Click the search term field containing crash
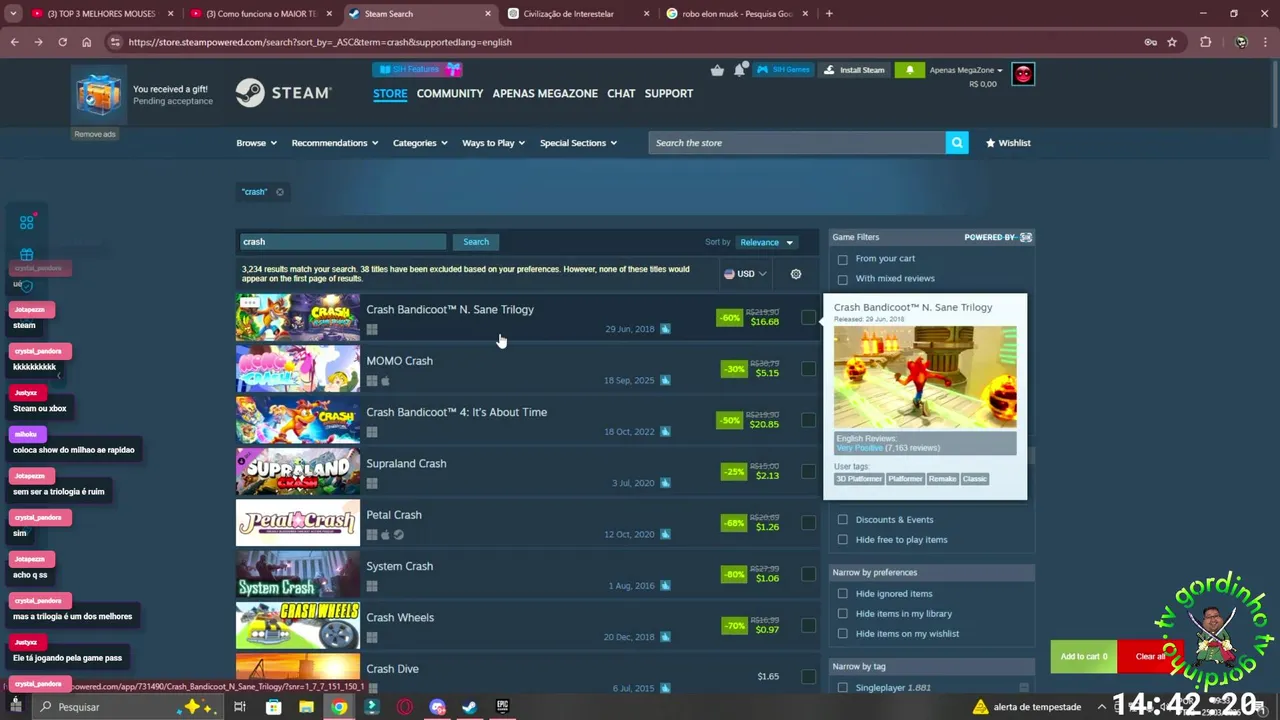 coord(342,242)
